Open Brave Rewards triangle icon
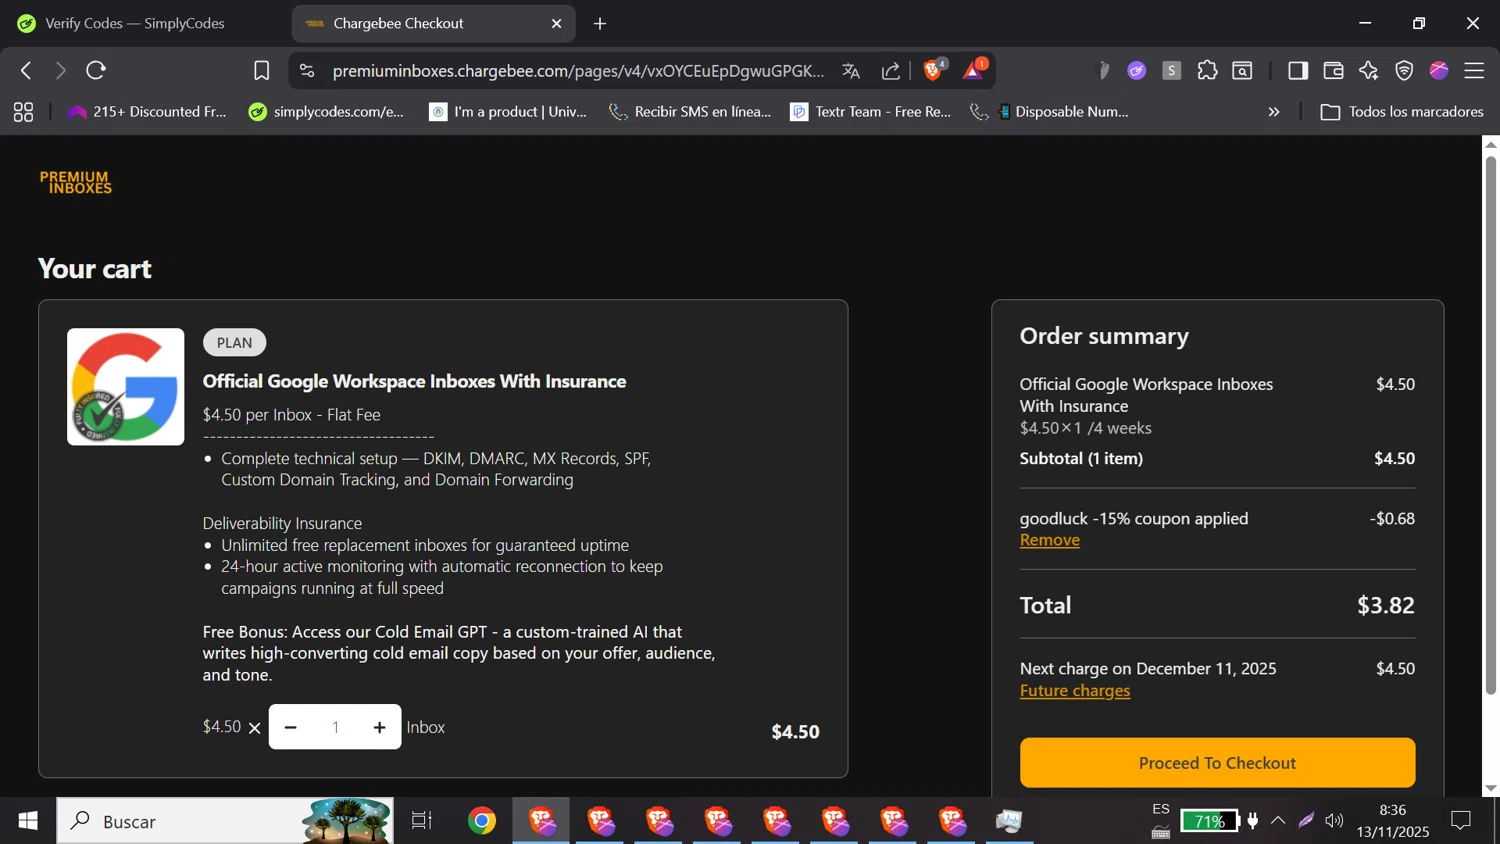This screenshot has width=1500, height=844. (974, 69)
